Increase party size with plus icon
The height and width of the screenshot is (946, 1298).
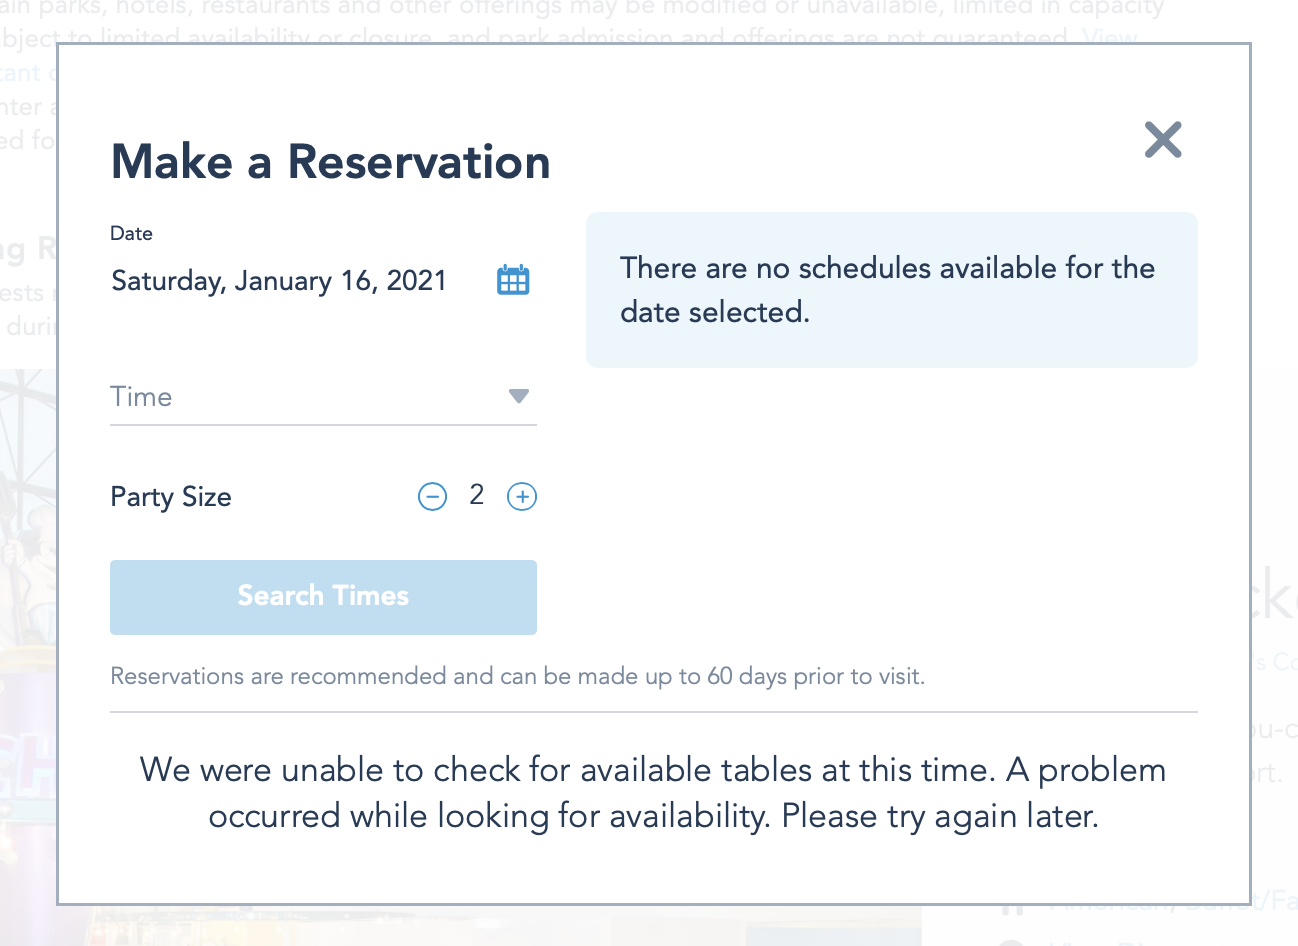tap(522, 496)
